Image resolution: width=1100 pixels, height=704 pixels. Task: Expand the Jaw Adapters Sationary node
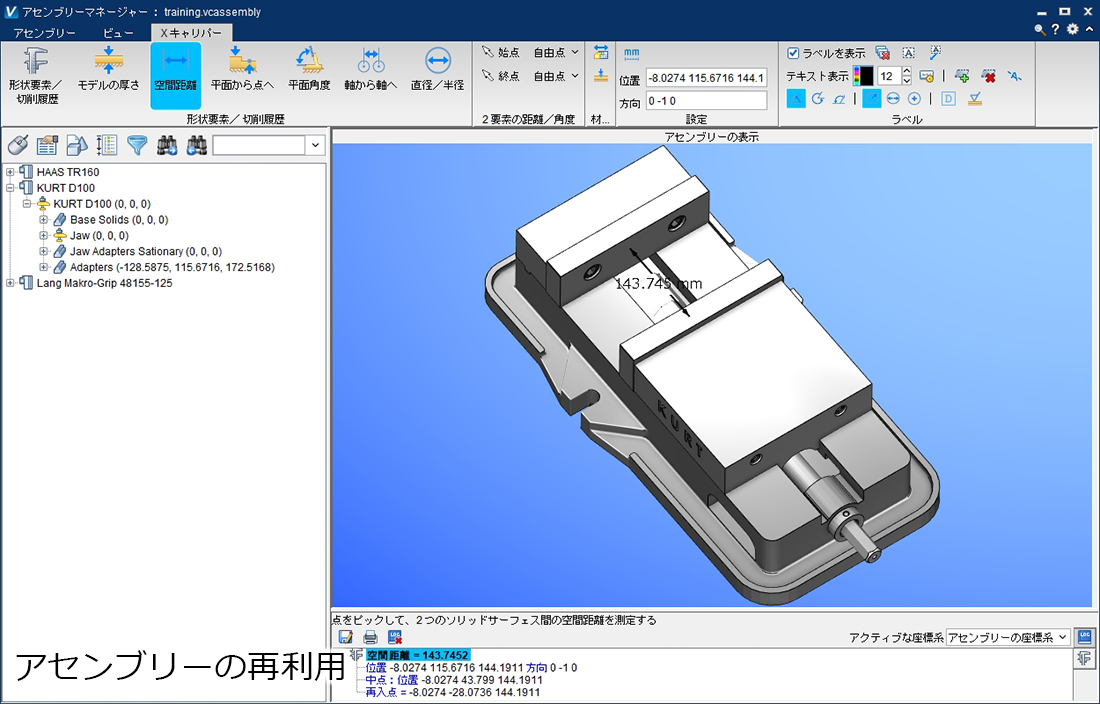click(43, 251)
